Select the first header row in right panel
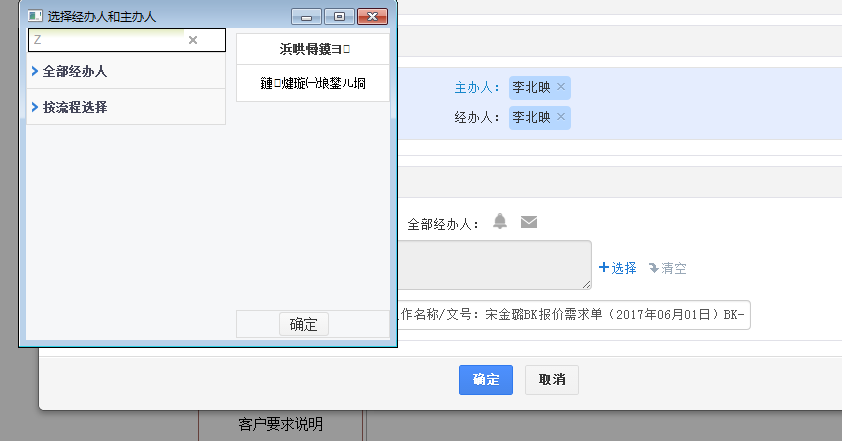 point(313,48)
